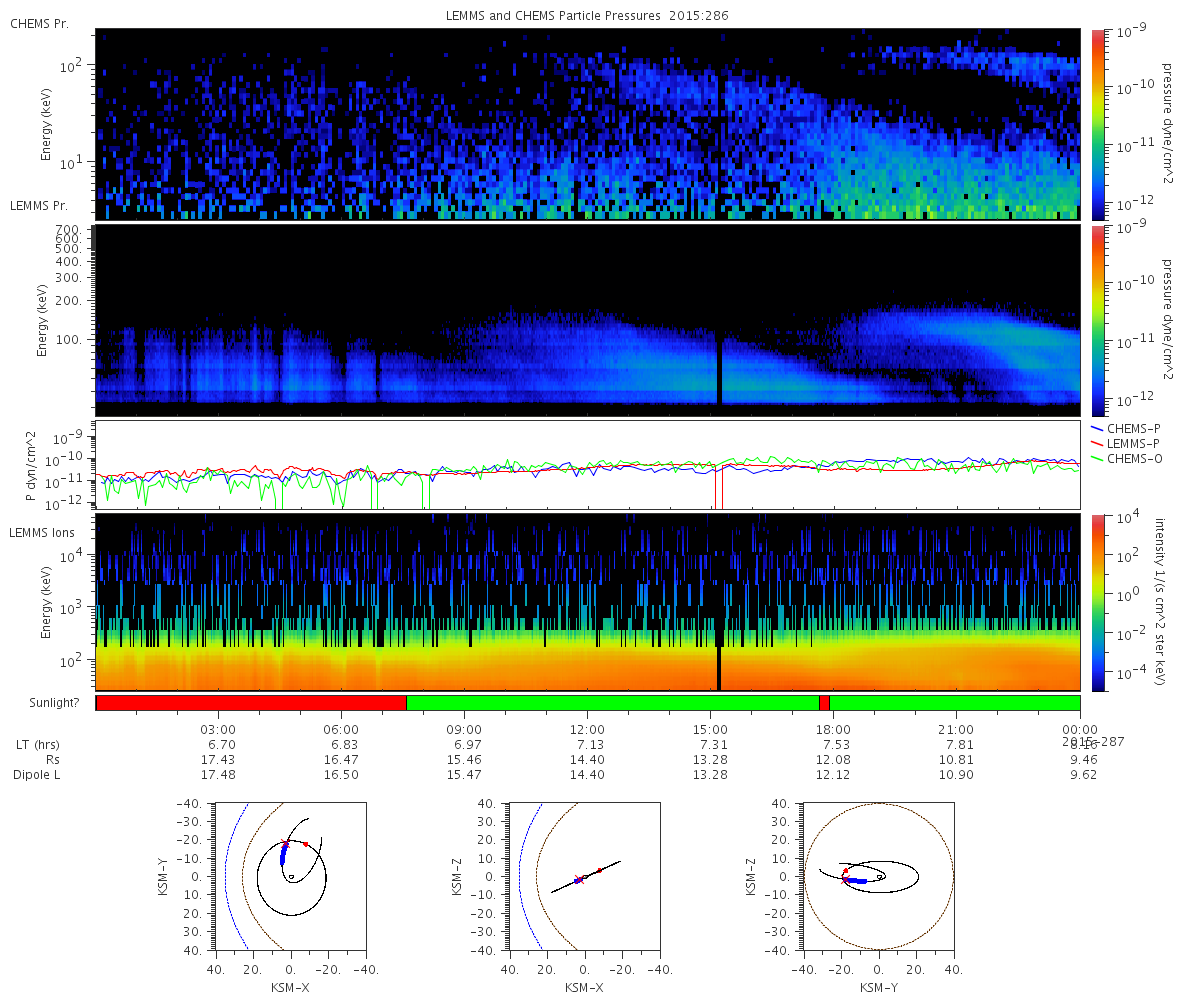Select the 'CHEMS Pr.' panel label
Screen dimensions: 1200x1000
click(x=39, y=23)
